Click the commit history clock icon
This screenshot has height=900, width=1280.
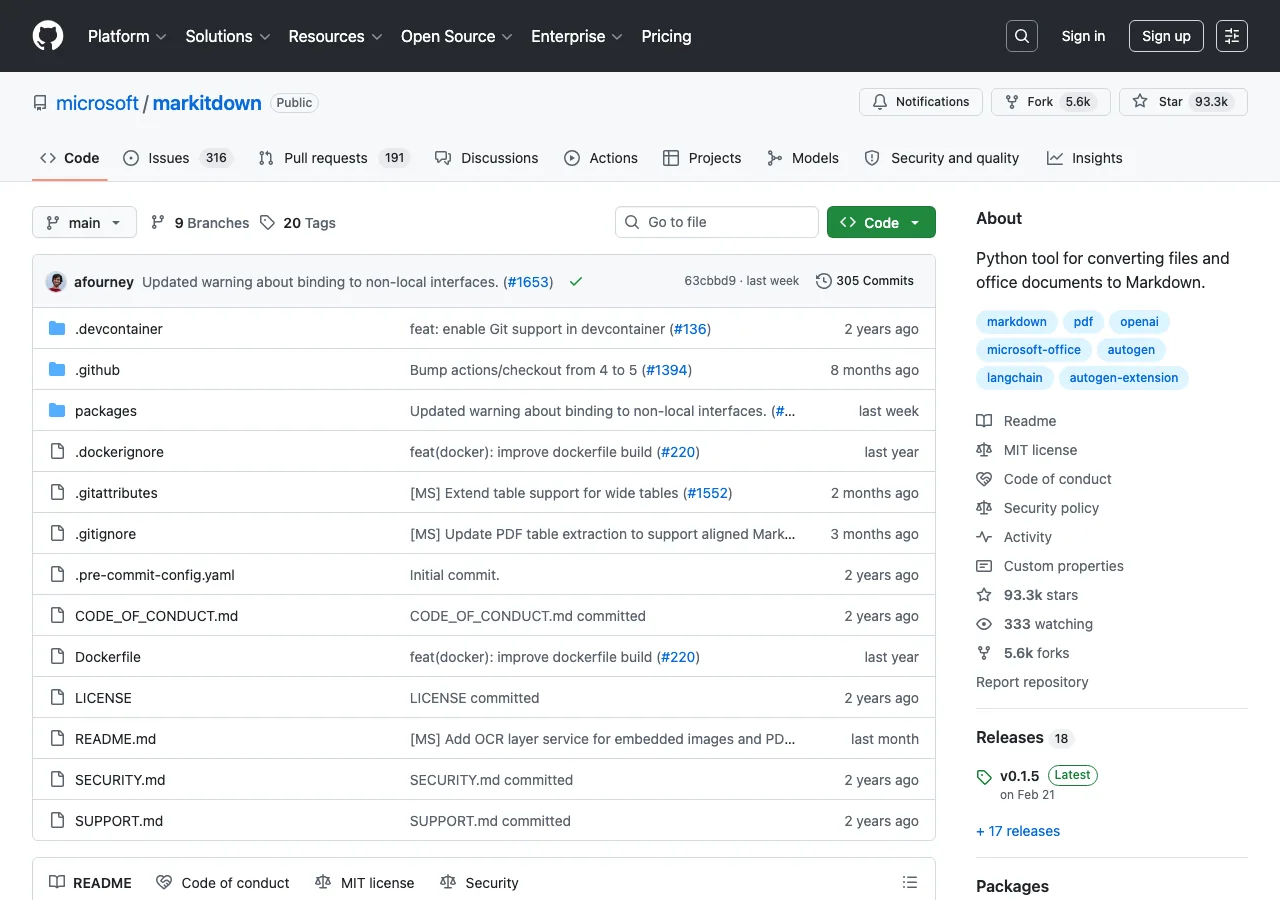point(824,281)
